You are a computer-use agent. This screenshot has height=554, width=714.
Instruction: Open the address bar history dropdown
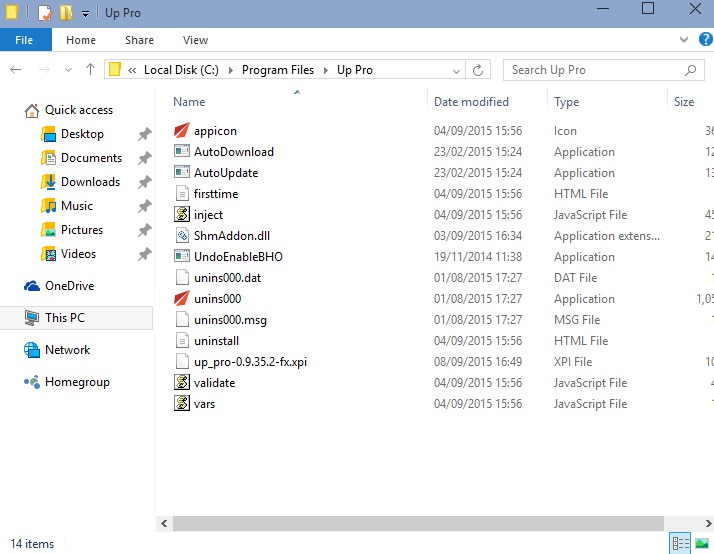click(x=455, y=70)
